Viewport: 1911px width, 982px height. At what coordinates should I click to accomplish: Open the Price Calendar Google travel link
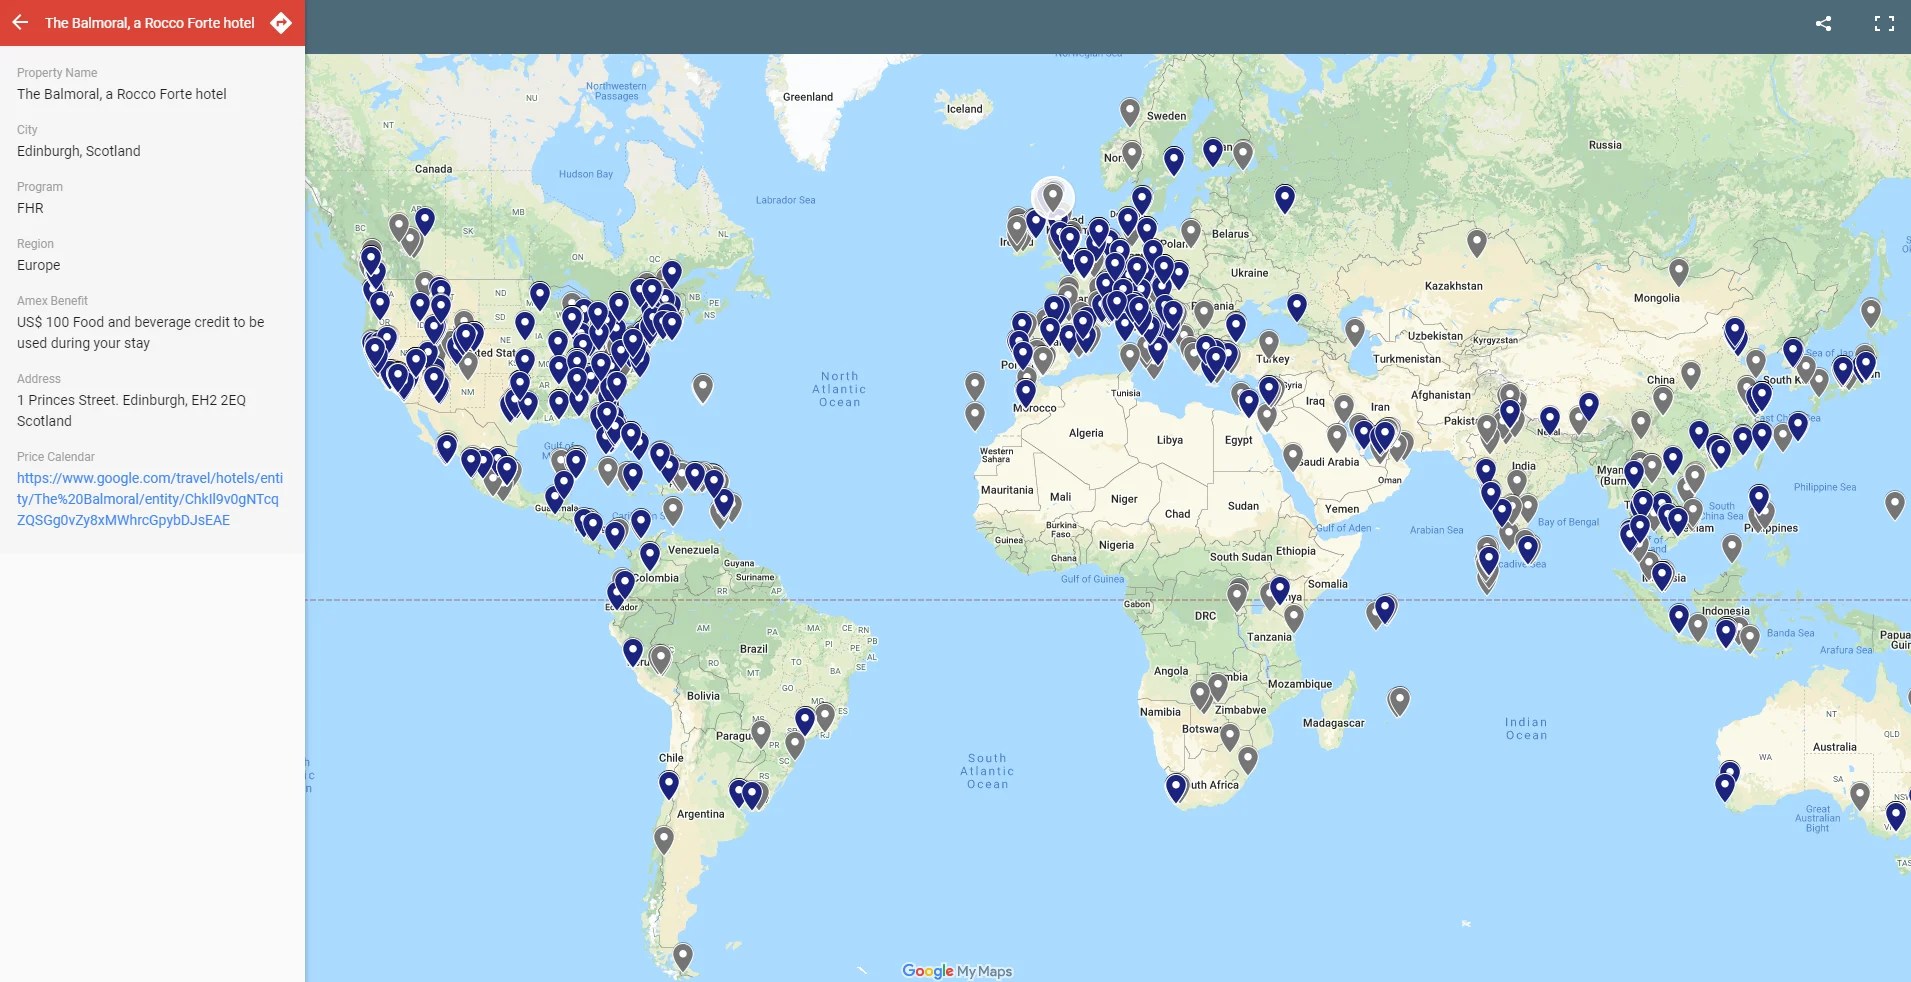tap(150, 499)
